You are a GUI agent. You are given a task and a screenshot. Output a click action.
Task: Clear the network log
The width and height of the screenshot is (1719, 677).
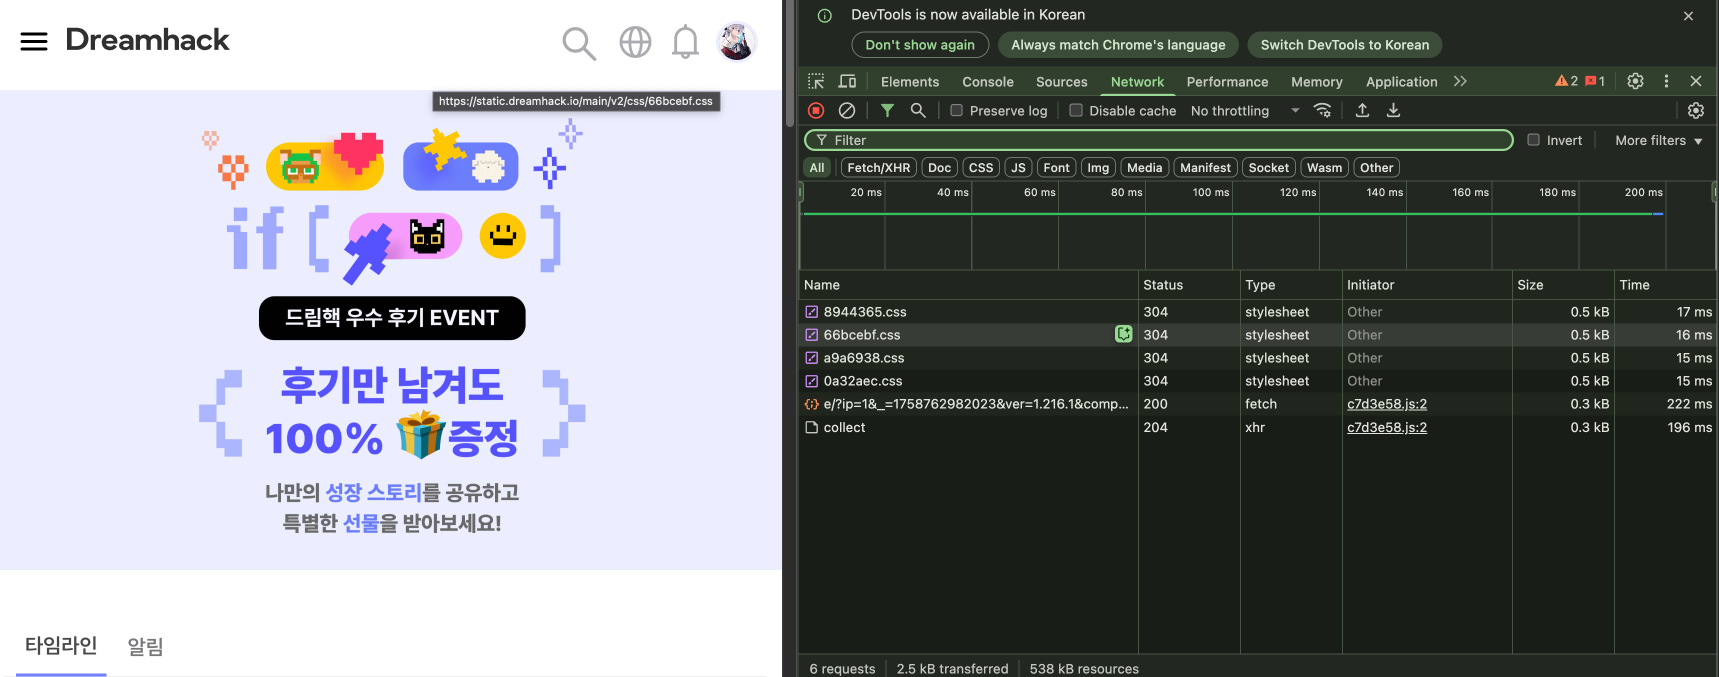point(847,110)
